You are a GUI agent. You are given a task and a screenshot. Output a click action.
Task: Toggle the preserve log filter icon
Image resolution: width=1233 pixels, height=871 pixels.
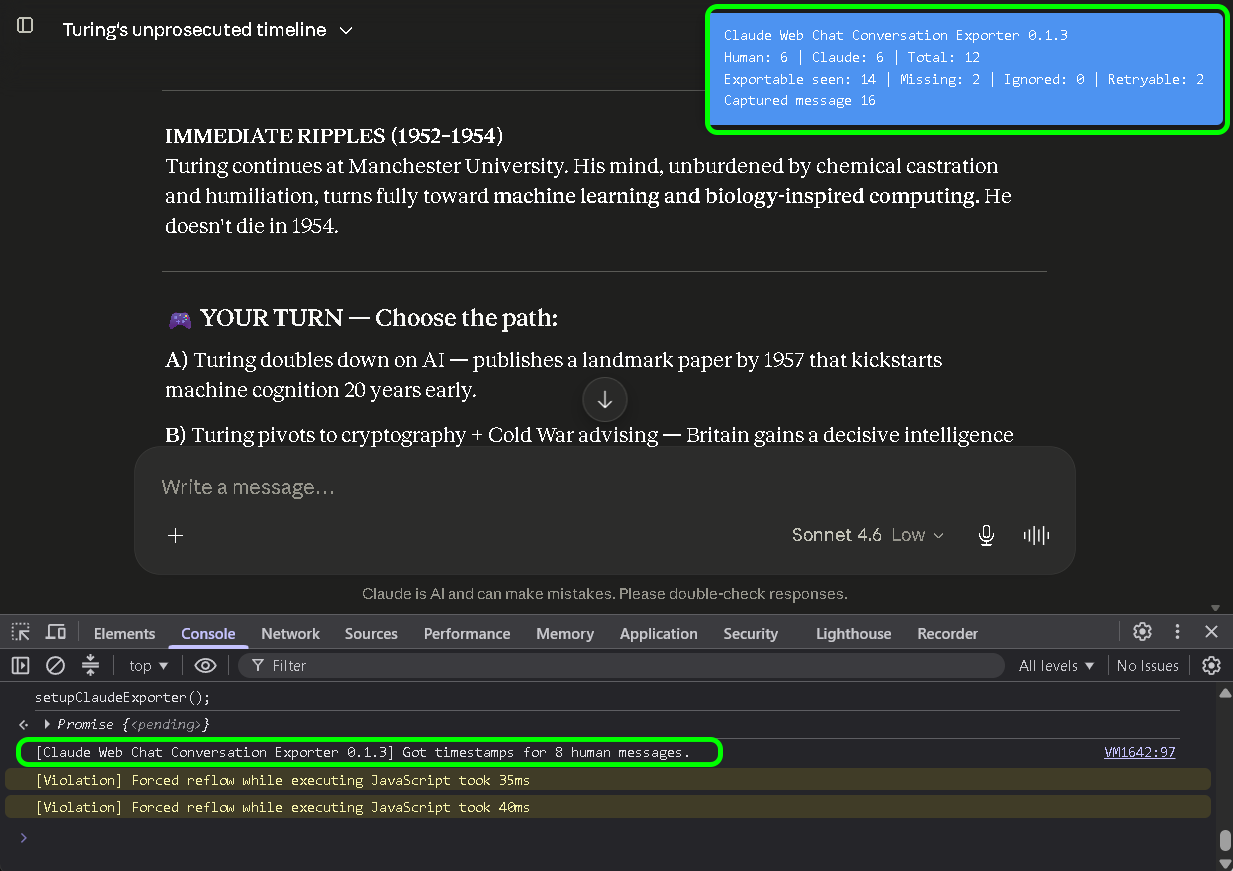(x=90, y=665)
